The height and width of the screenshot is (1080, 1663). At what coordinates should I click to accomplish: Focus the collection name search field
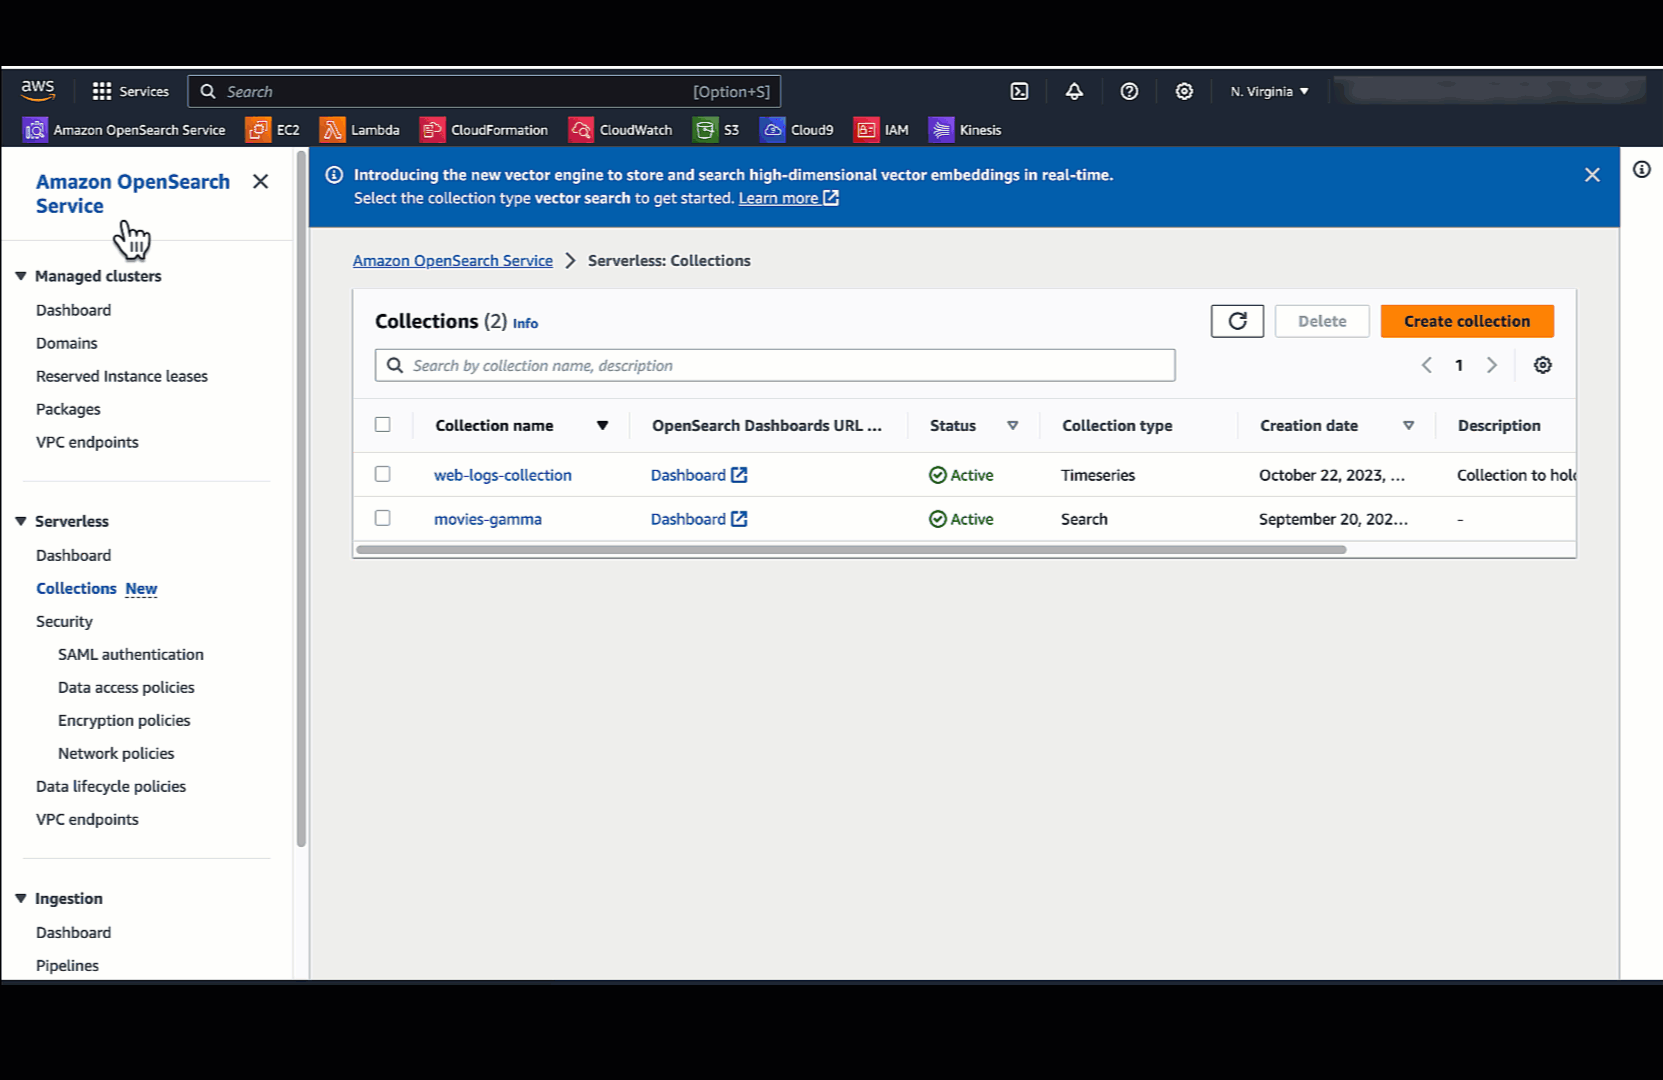tap(775, 365)
